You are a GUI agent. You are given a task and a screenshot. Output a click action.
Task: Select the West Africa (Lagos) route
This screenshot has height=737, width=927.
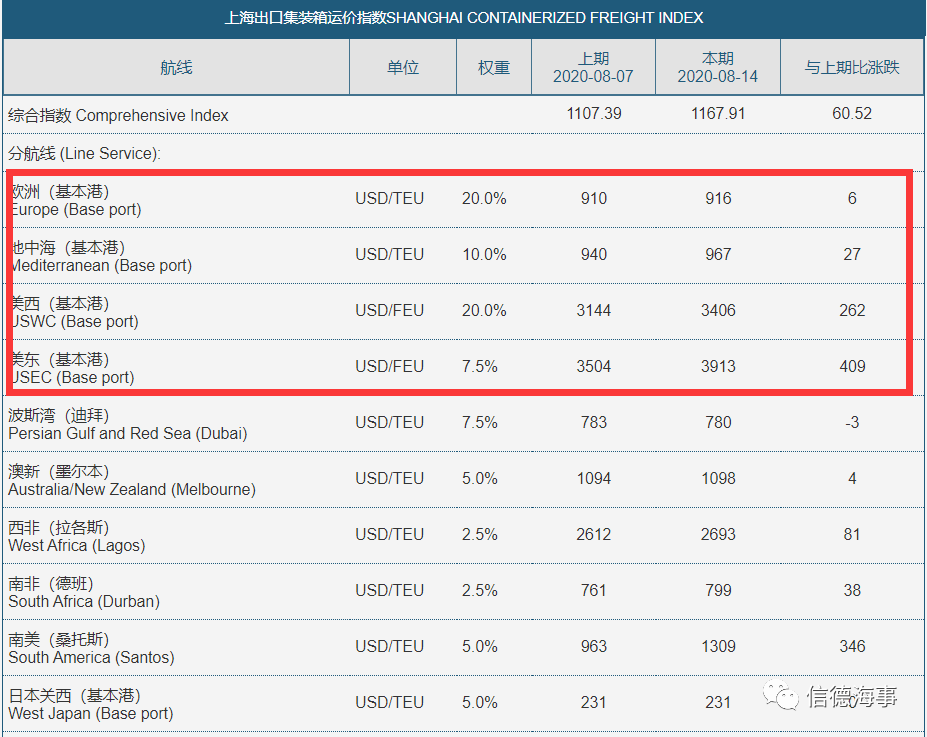coord(77,536)
